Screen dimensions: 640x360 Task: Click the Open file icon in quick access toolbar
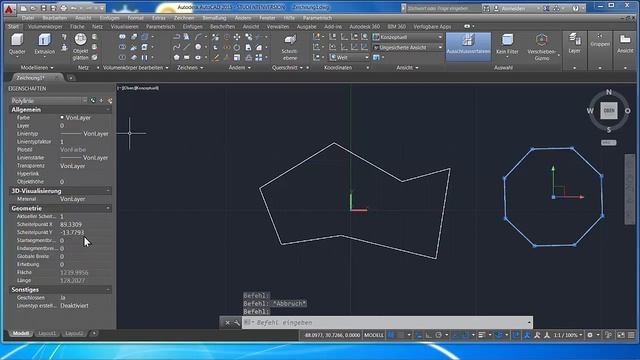[x=34, y=8]
